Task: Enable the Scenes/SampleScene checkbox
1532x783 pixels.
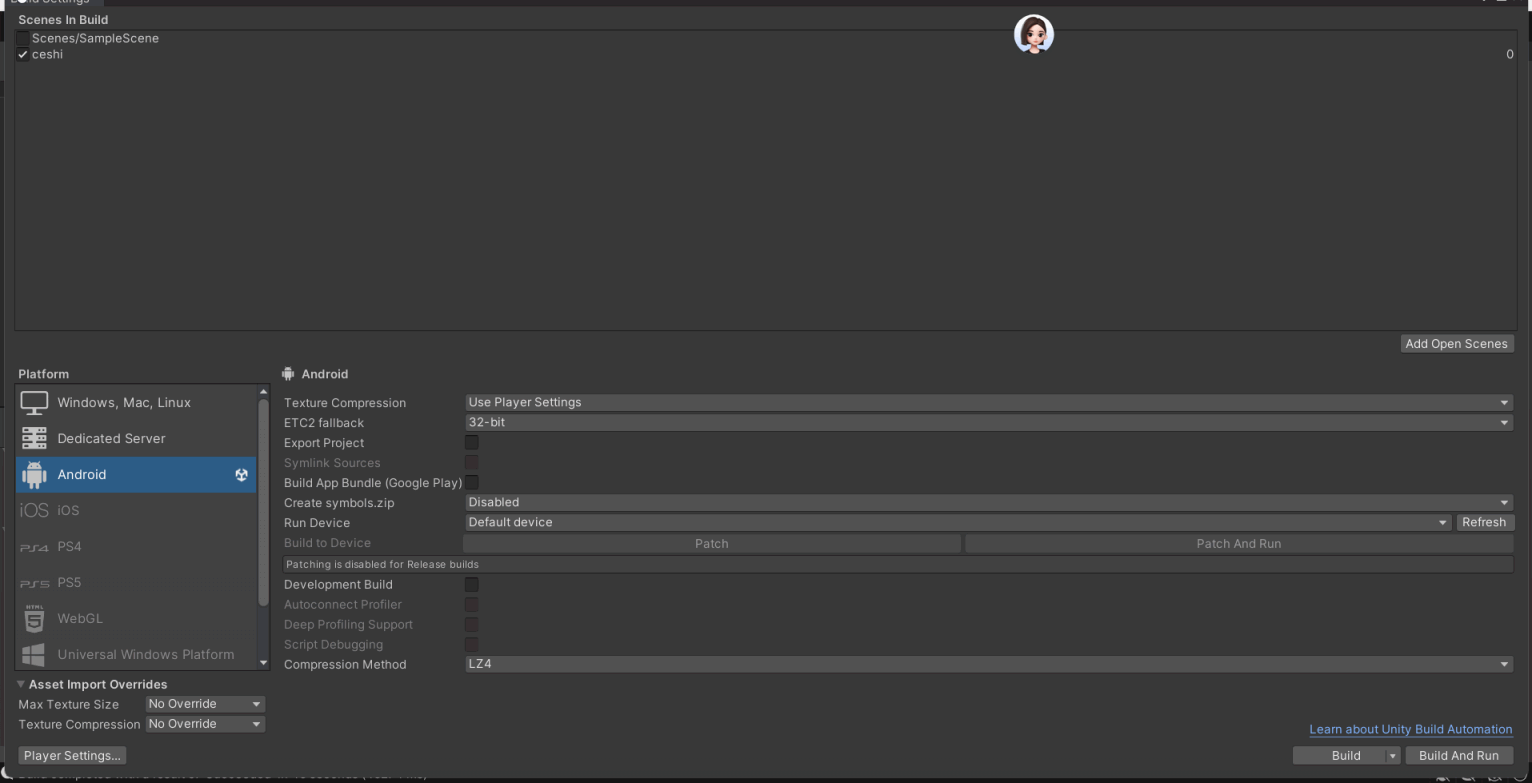Action: (23, 38)
